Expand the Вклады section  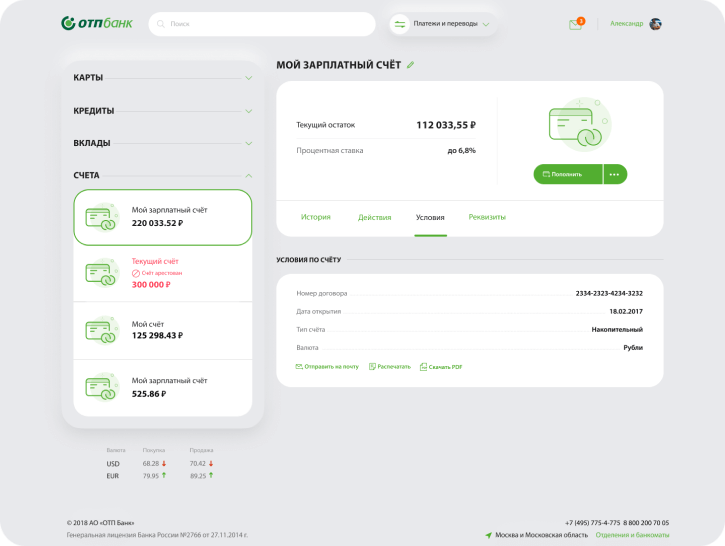(x=162, y=143)
